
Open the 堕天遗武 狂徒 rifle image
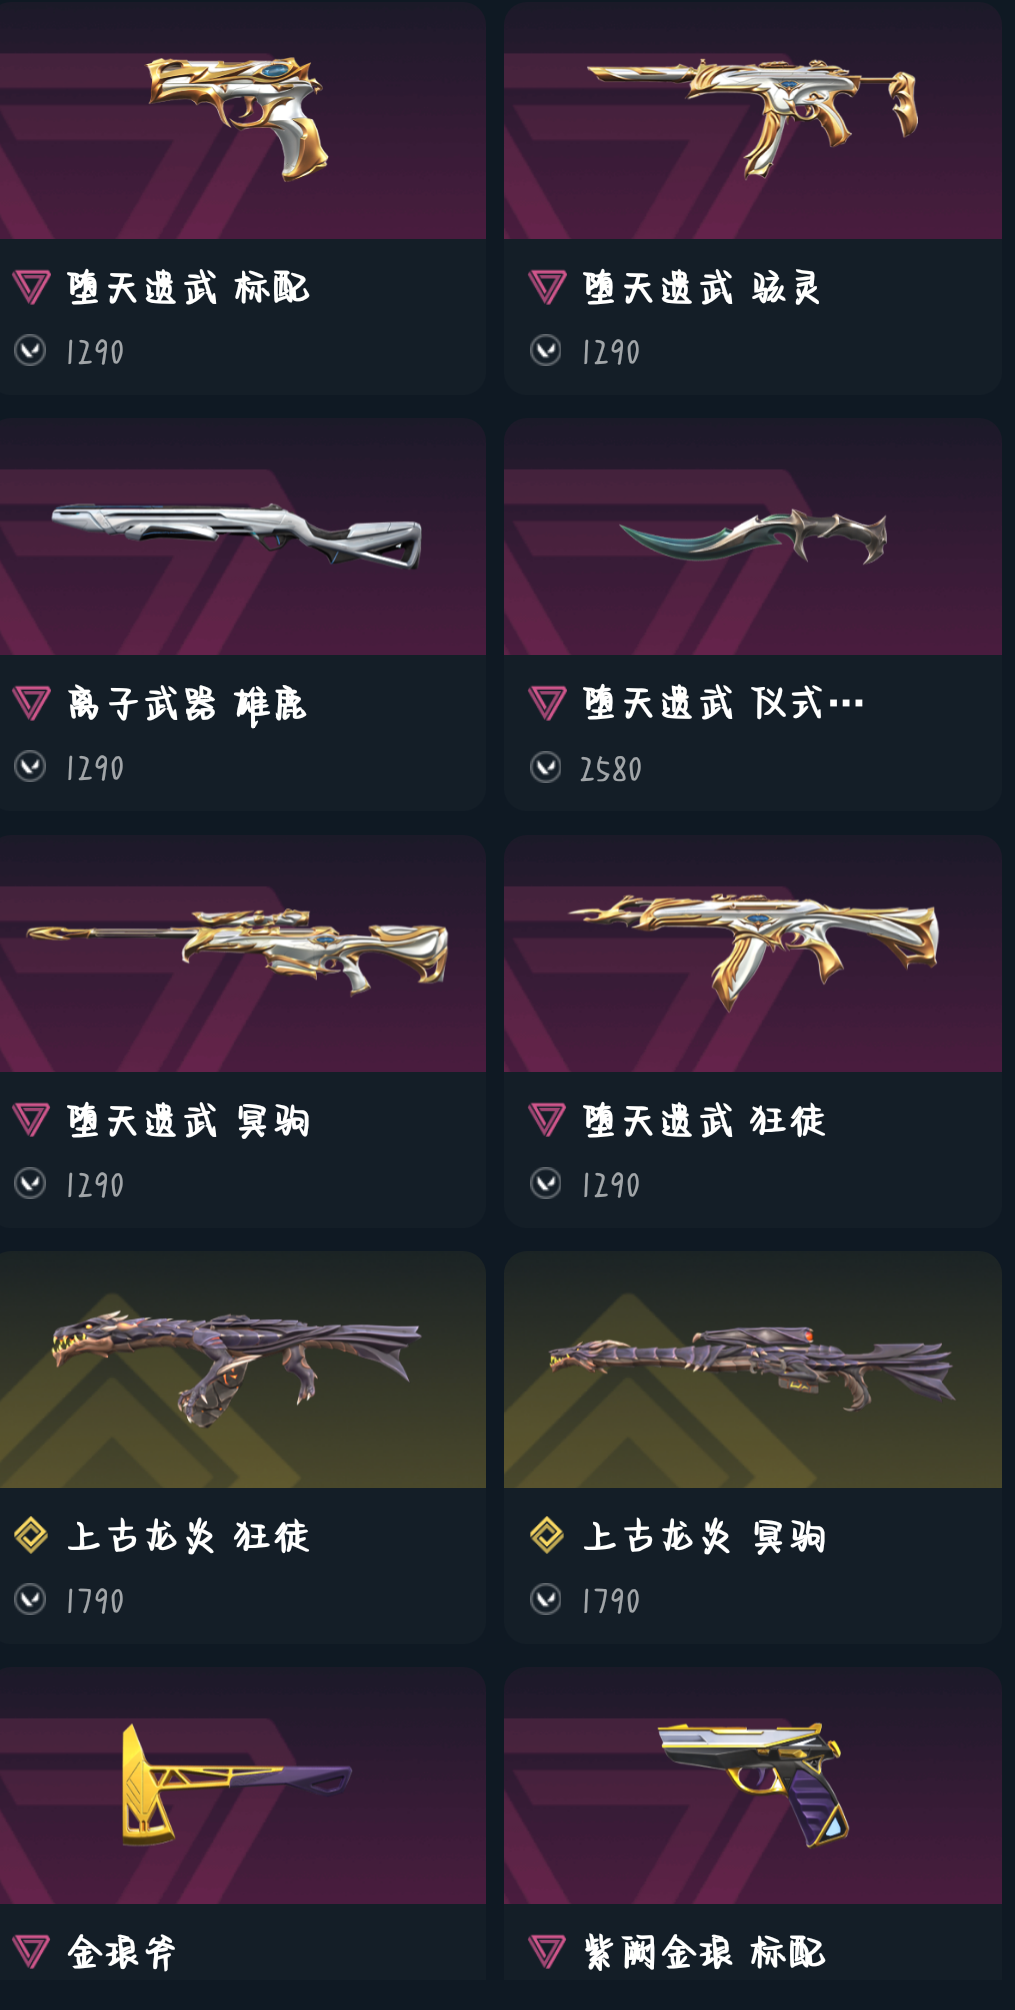click(753, 948)
